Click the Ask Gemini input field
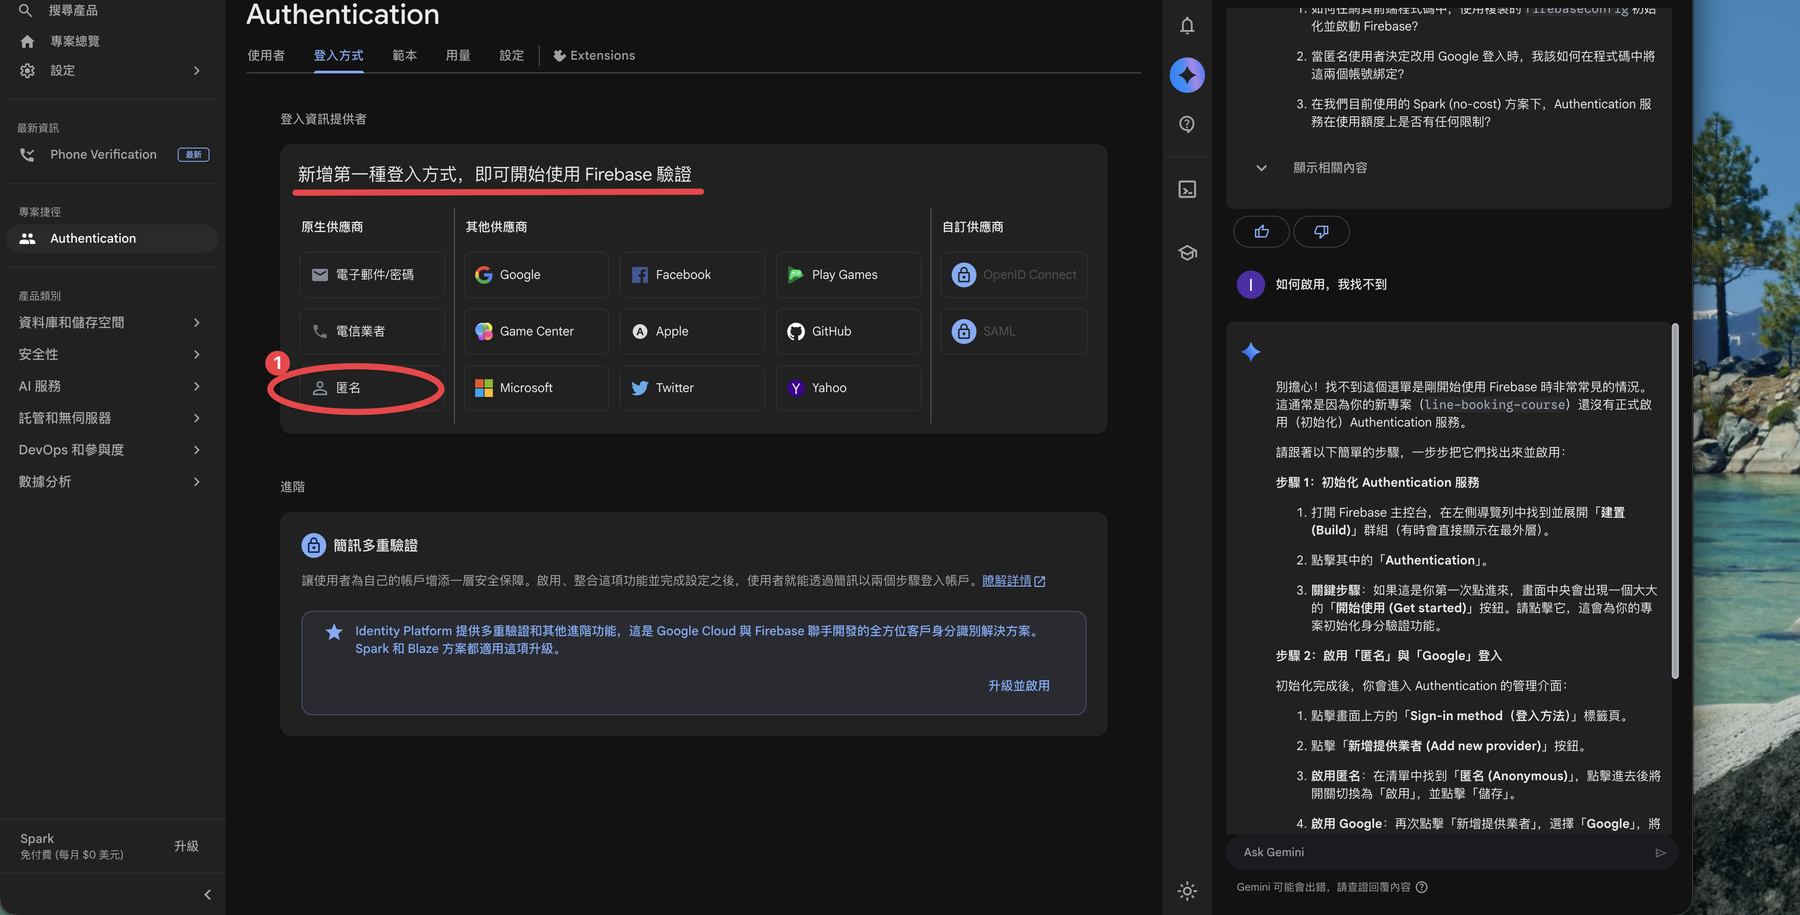 [x=1441, y=853]
